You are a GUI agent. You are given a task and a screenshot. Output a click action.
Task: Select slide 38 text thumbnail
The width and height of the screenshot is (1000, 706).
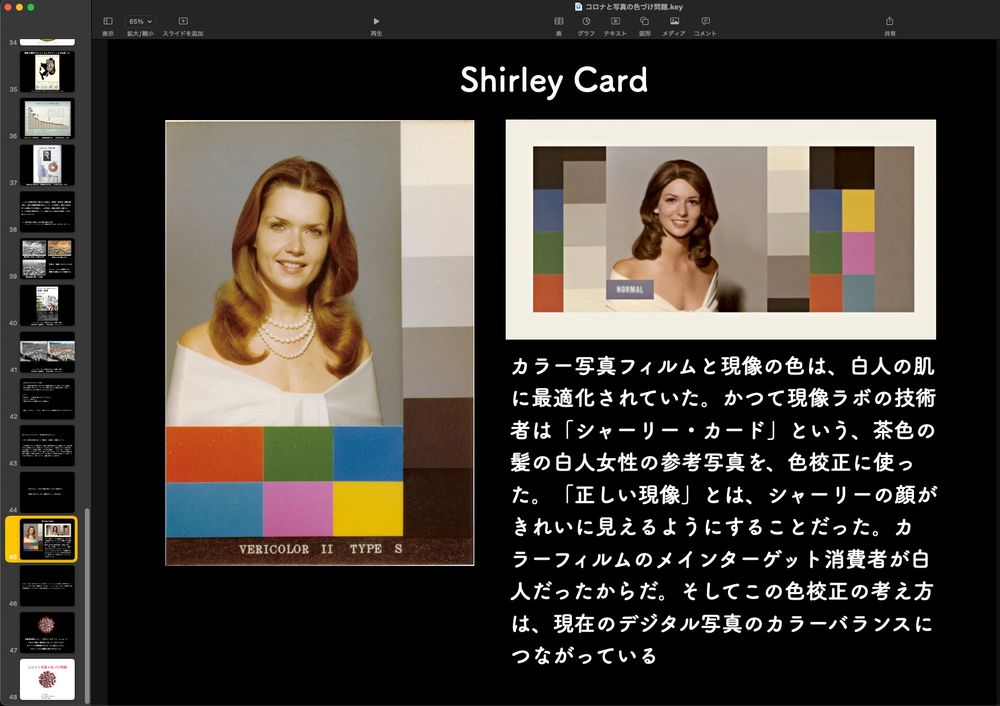[47, 212]
